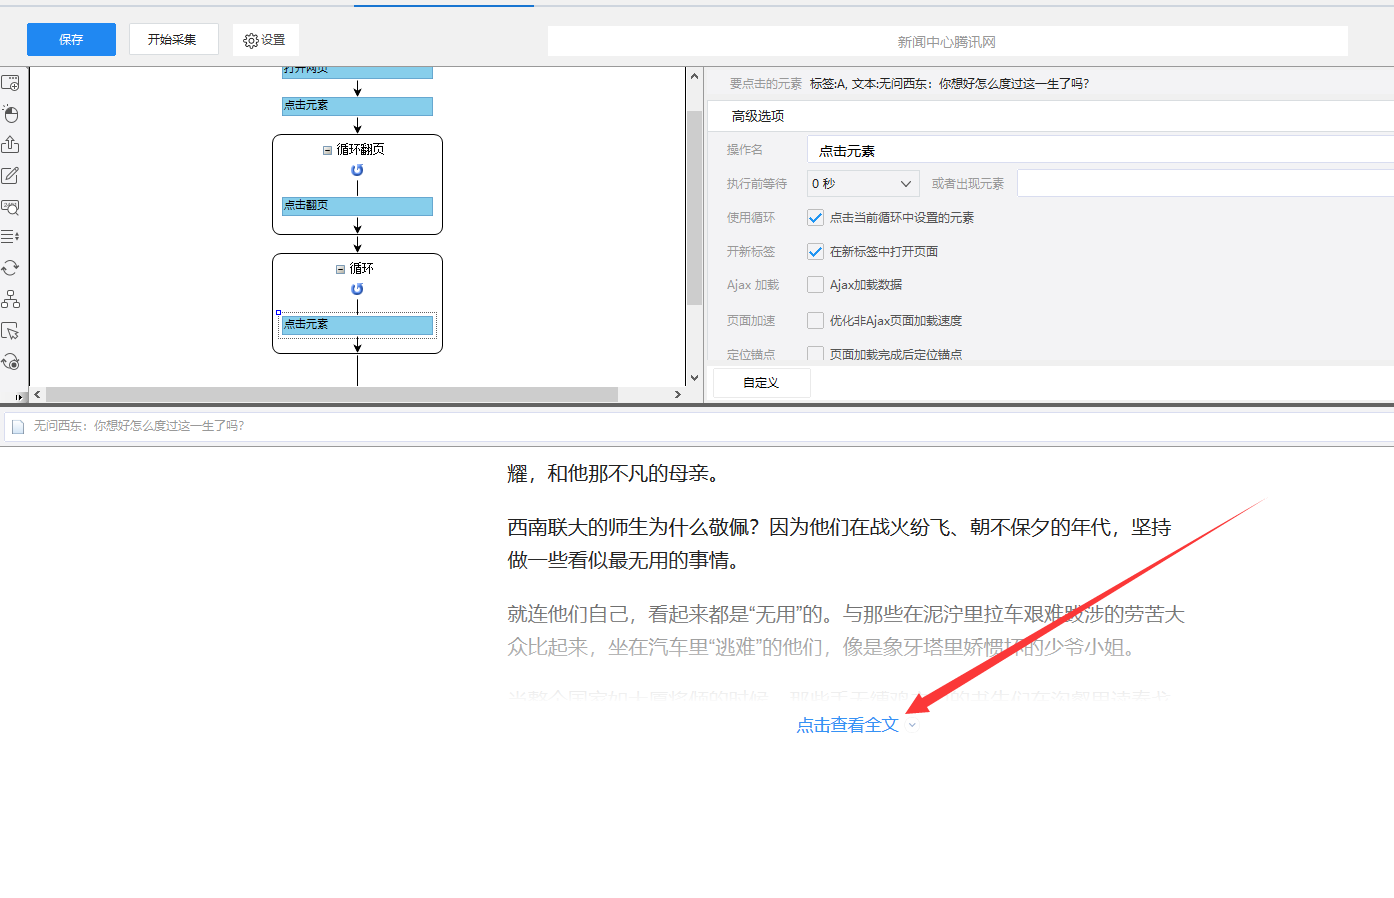This screenshot has height=898, width=1394.
Task: Open the 执行前等待 wait-time dropdown
Action: pos(861,183)
